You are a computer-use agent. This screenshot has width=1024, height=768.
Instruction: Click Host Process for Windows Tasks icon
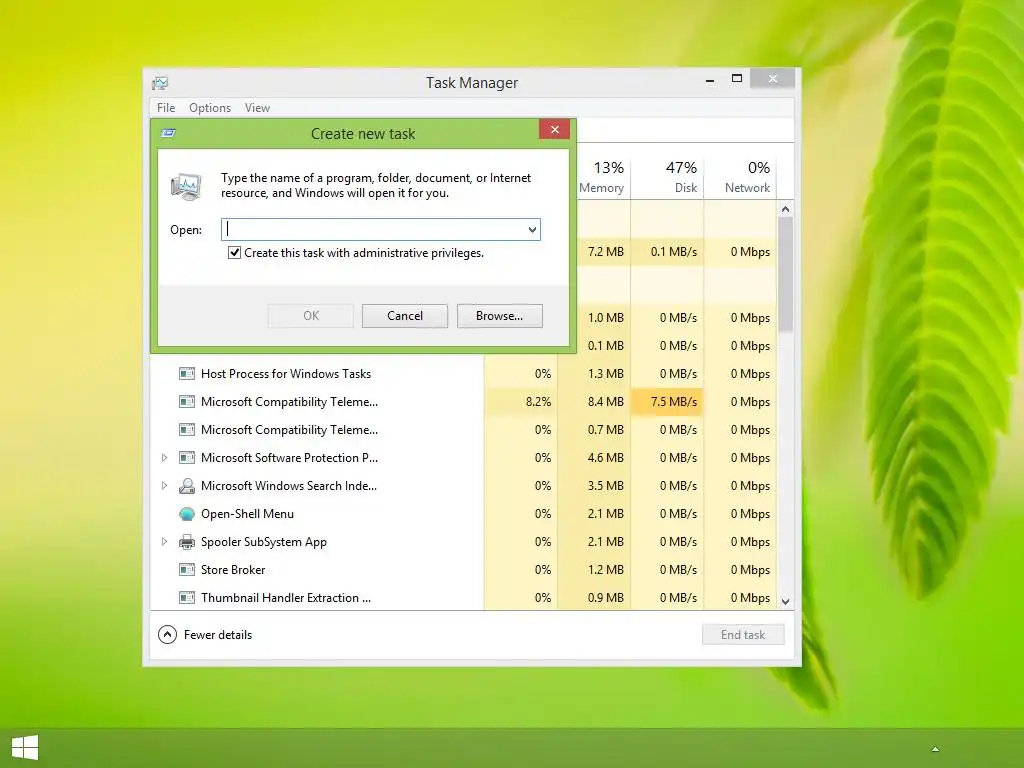187,374
